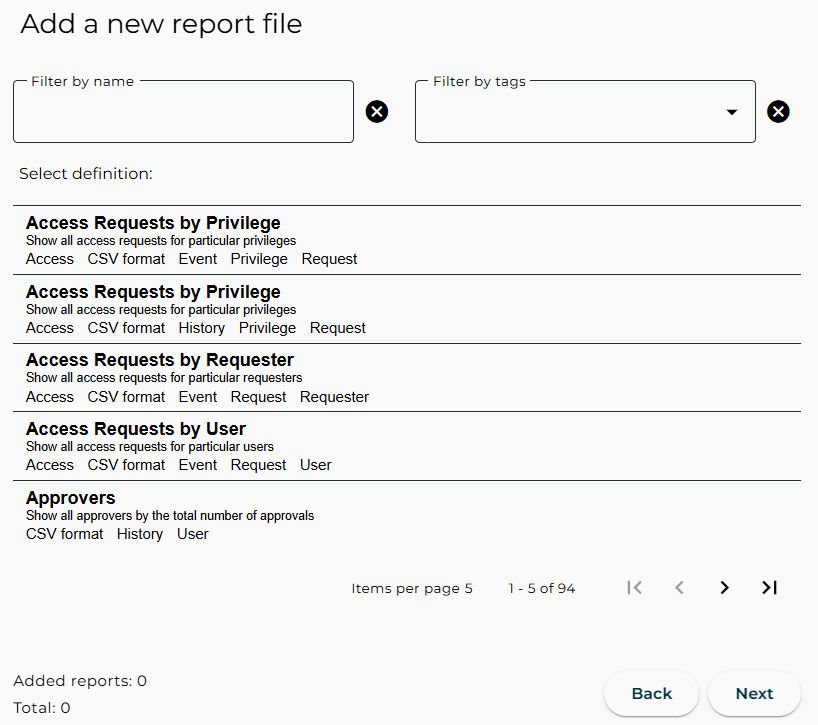Image resolution: width=818 pixels, height=725 pixels.
Task: Clear the Filter by name field
Action: click(x=377, y=112)
